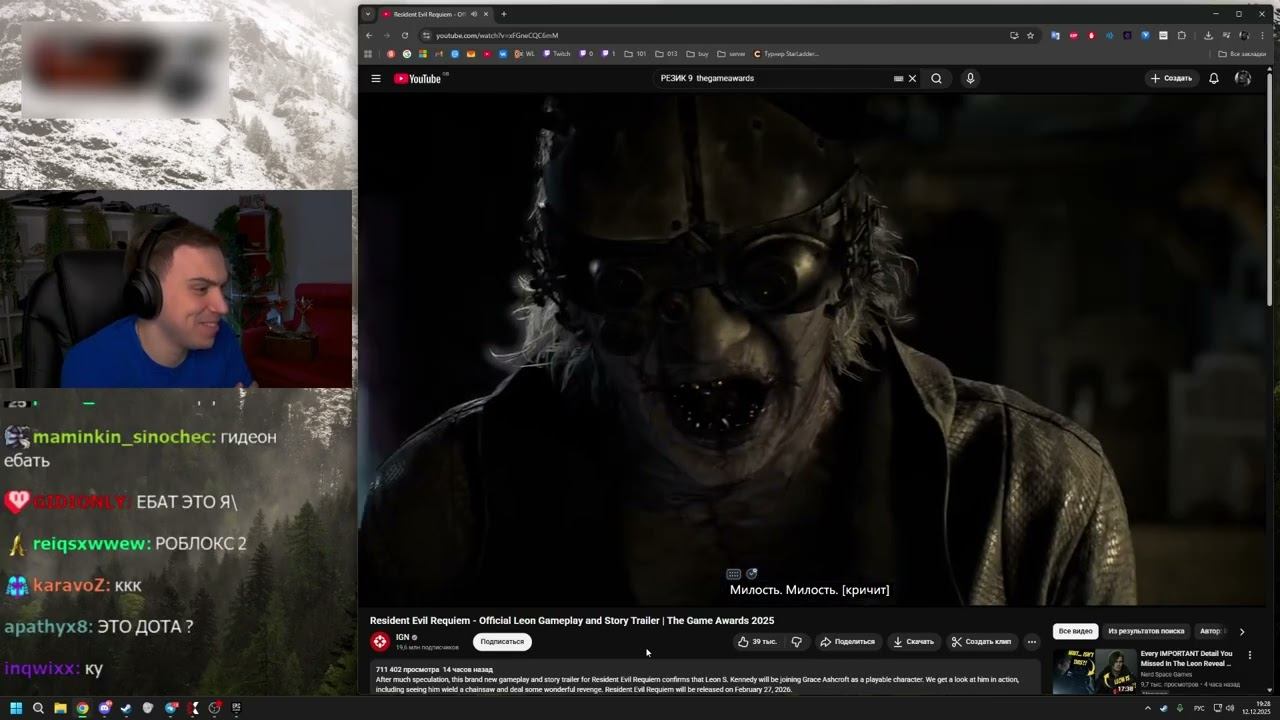Open the YouTube notifications bell
This screenshot has height=720, width=1280.
click(x=1214, y=78)
